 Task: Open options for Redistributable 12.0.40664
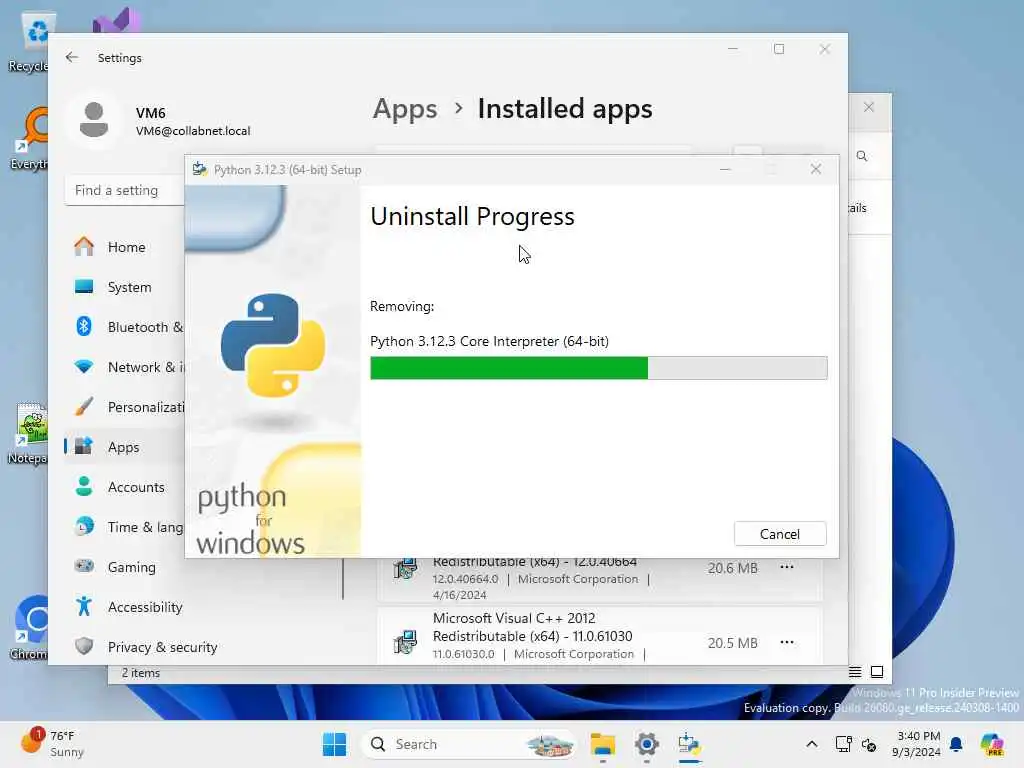[x=787, y=567]
